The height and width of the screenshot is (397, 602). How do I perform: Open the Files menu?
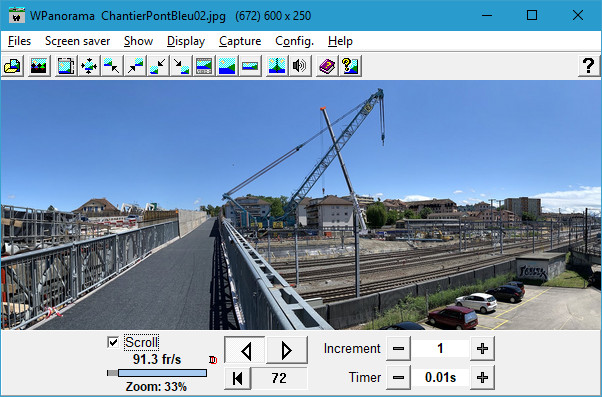click(19, 41)
